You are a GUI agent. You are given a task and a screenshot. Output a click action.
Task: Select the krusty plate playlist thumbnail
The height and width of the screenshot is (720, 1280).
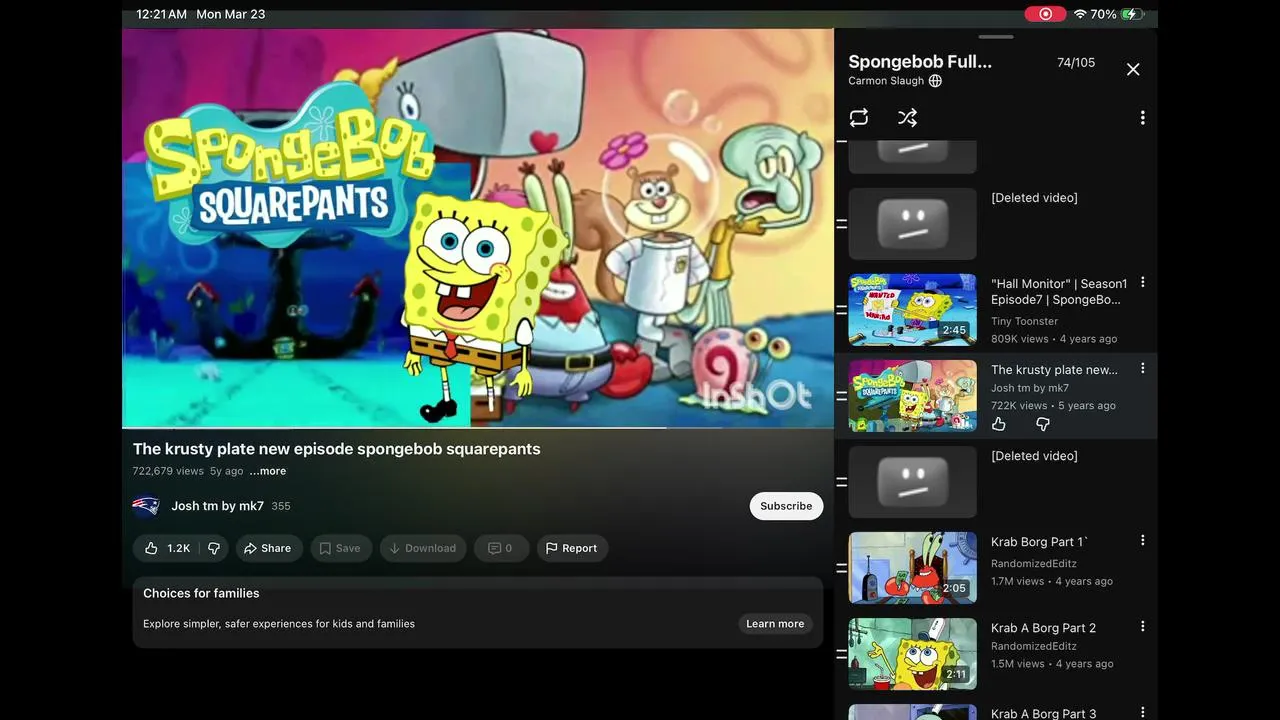click(912, 396)
